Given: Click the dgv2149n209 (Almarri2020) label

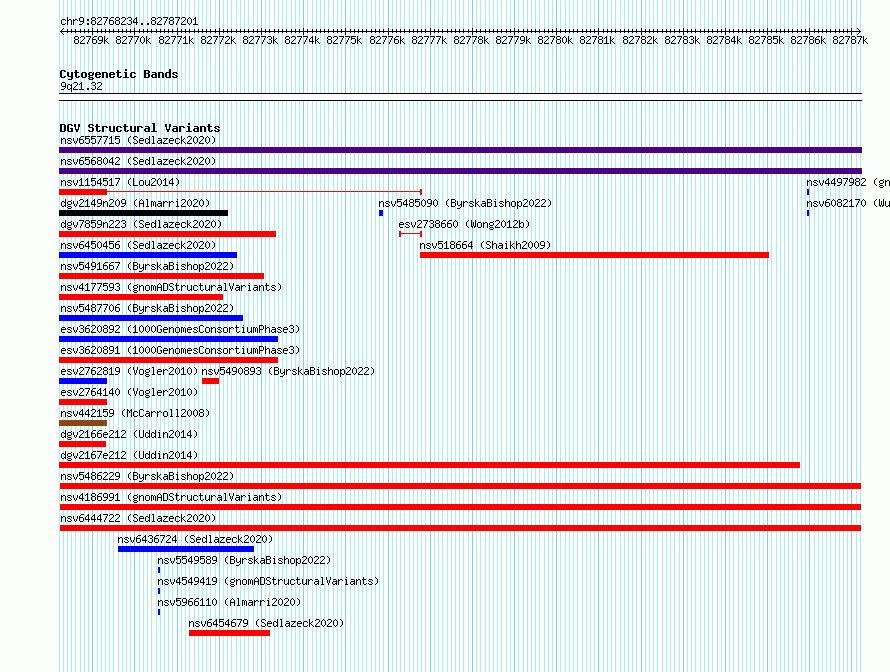Looking at the screenshot, I should tap(135, 203).
